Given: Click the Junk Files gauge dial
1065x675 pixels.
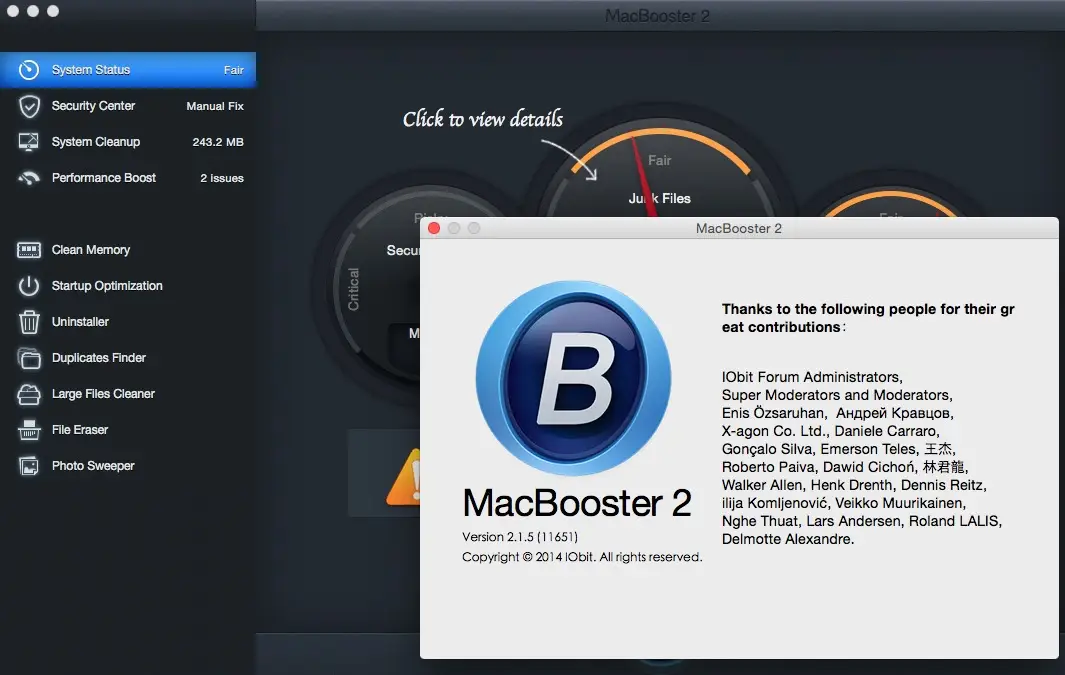Looking at the screenshot, I should click(x=659, y=170).
